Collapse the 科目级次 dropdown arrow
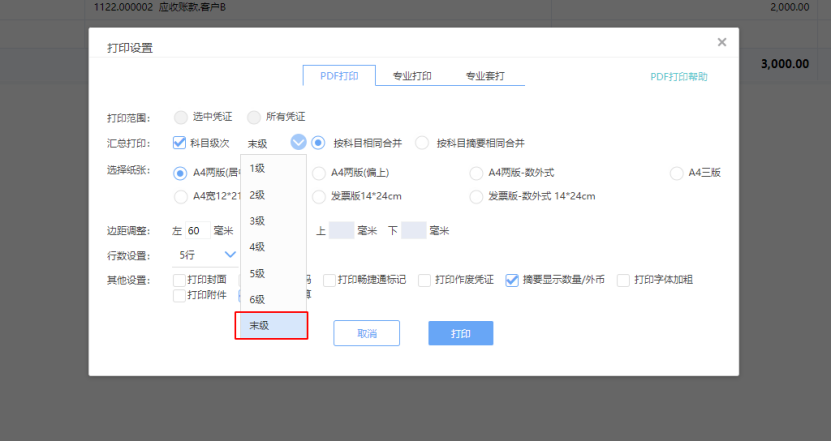Image resolution: width=831 pixels, height=442 pixels. [x=298, y=142]
